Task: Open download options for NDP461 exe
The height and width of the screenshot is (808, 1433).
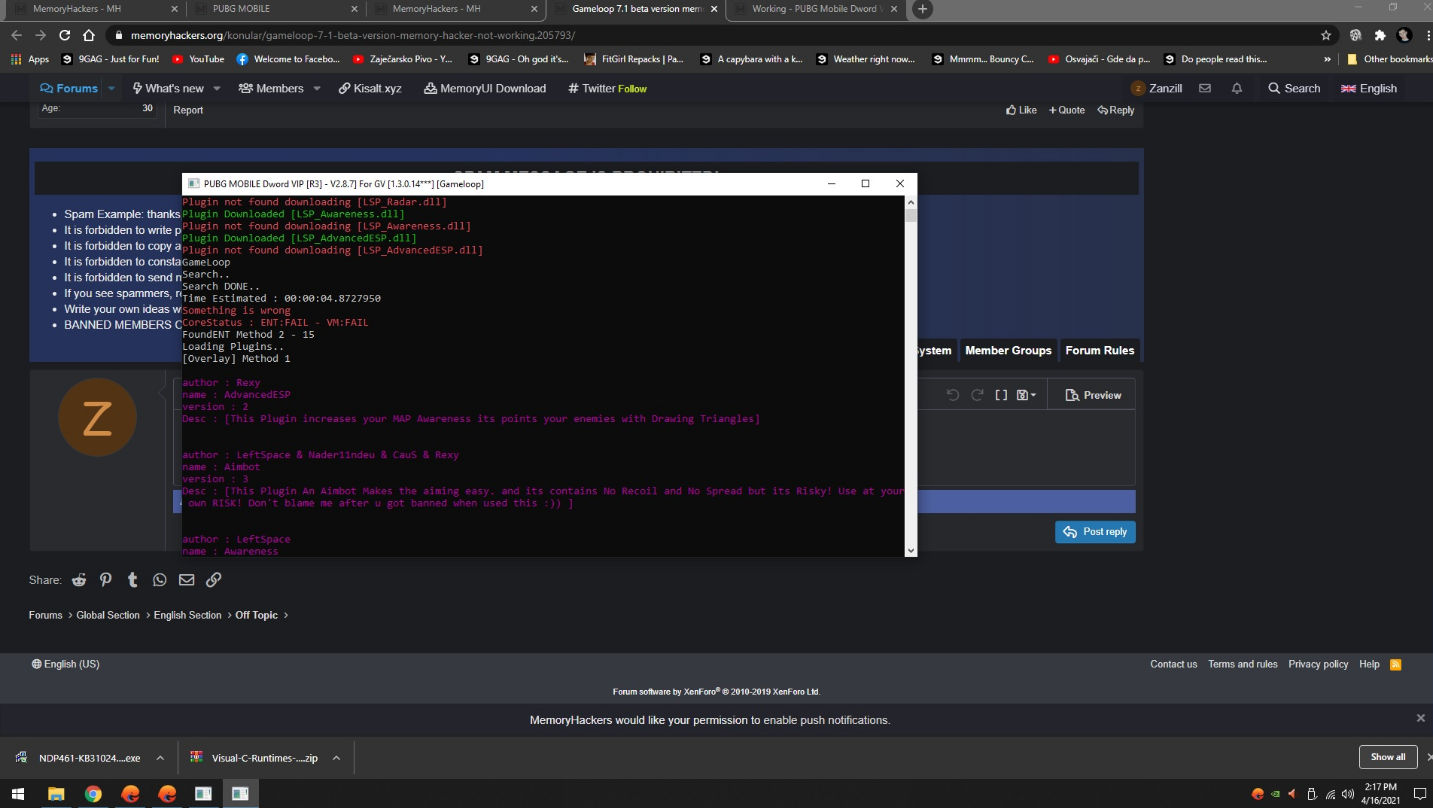Action: pyautogui.click(x=160, y=758)
